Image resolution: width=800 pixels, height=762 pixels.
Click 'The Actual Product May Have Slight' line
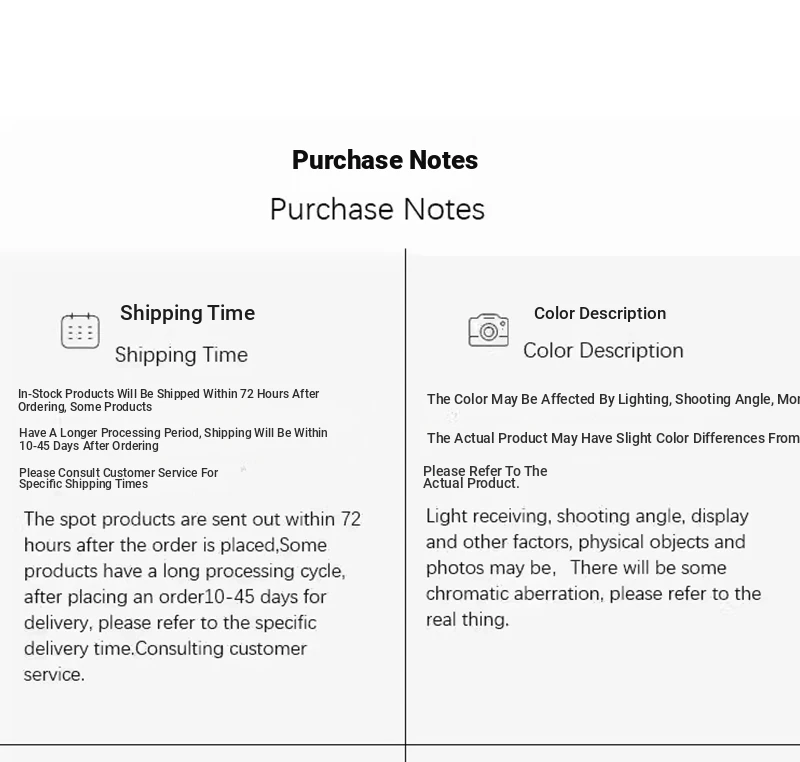coord(613,438)
